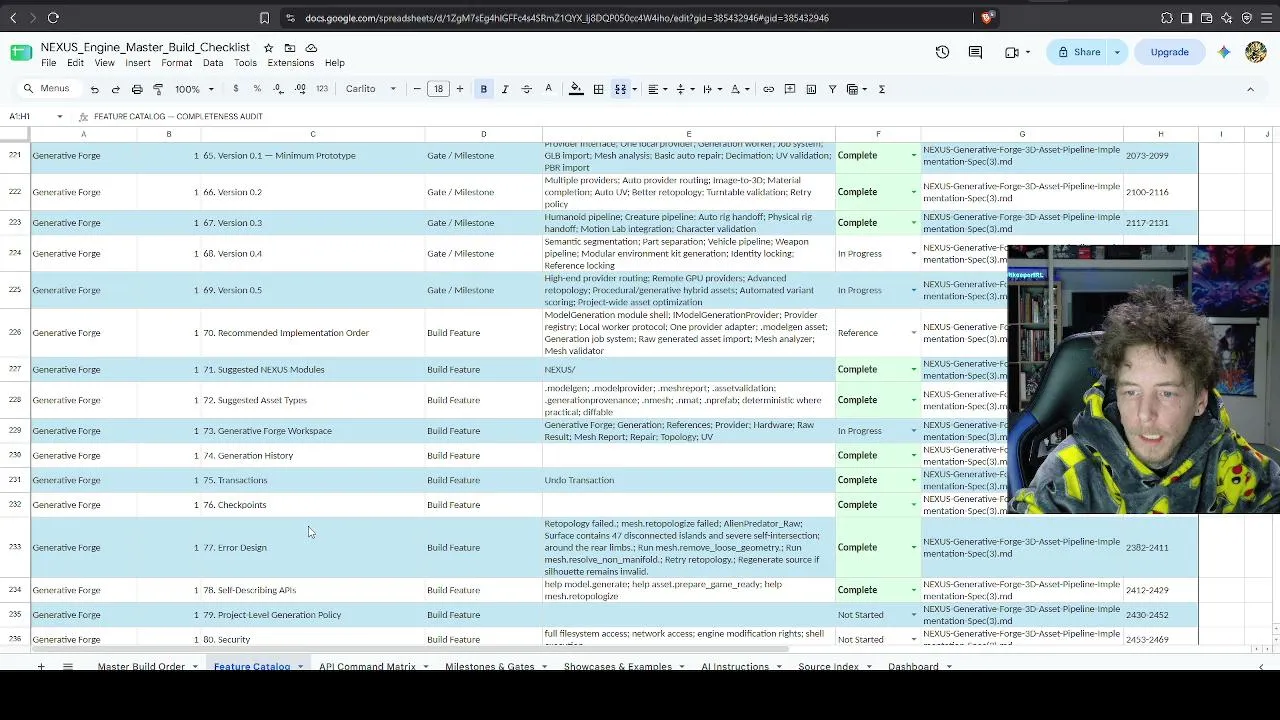Image resolution: width=1280 pixels, height=720 pixels.
Task: Move the document to a folder
Action: pyautogui.click(x=290, y=47)
